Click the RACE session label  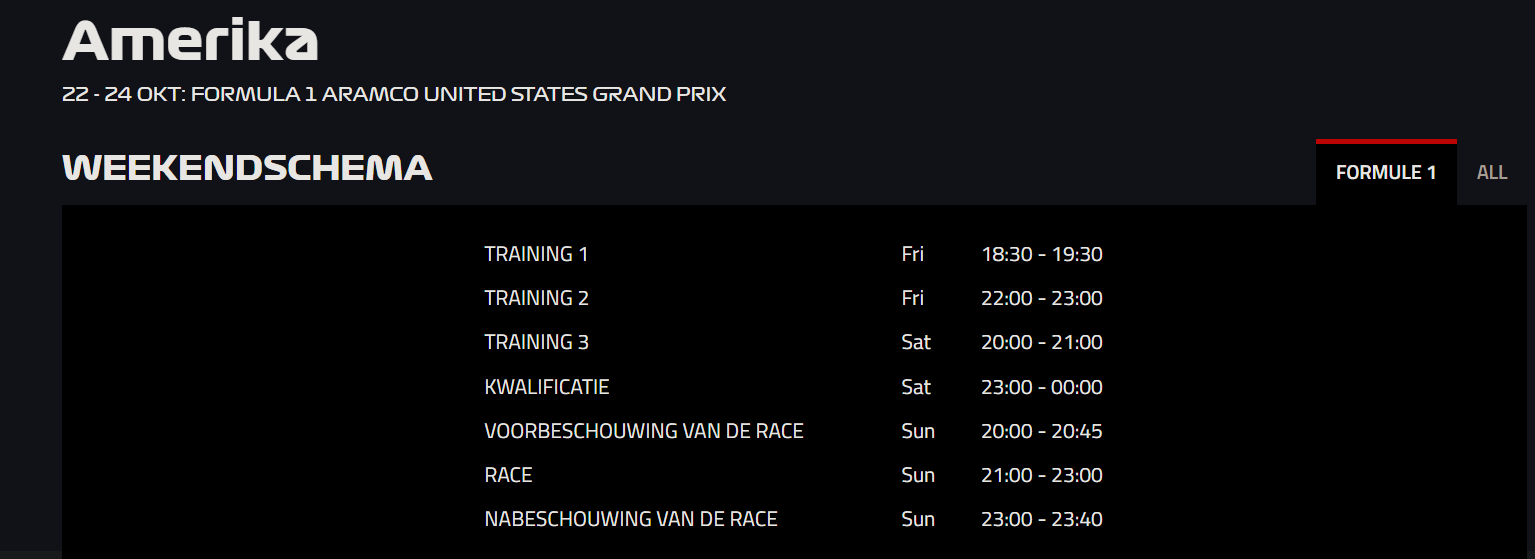tap(508, 475)
